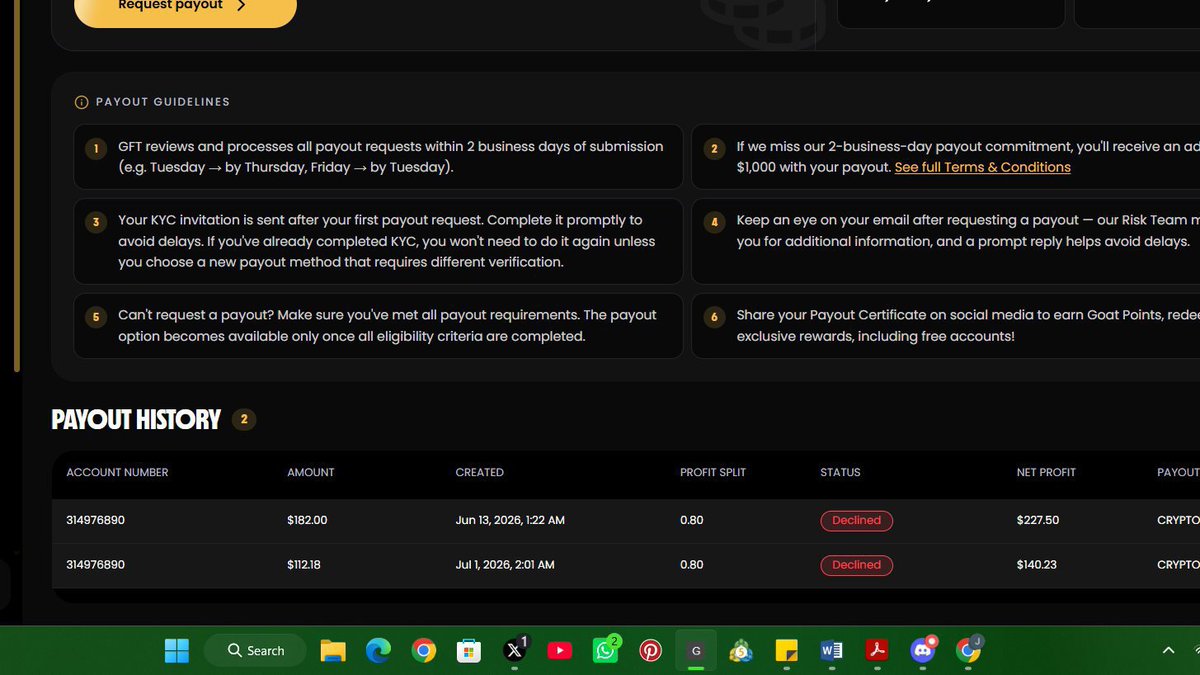The width and height of the screenshot is (1200, 675).
Task: Open Discord from the taskbar
Action: click(x=923, y=651)
